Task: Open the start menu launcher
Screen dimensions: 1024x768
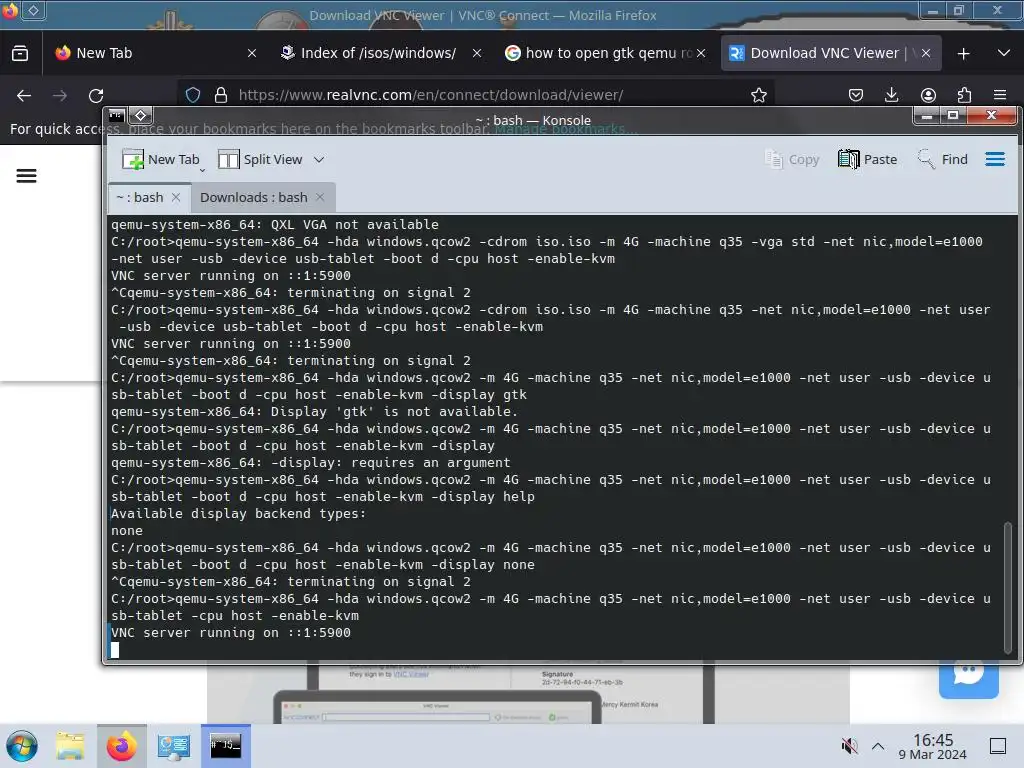Action: [22, 746]
